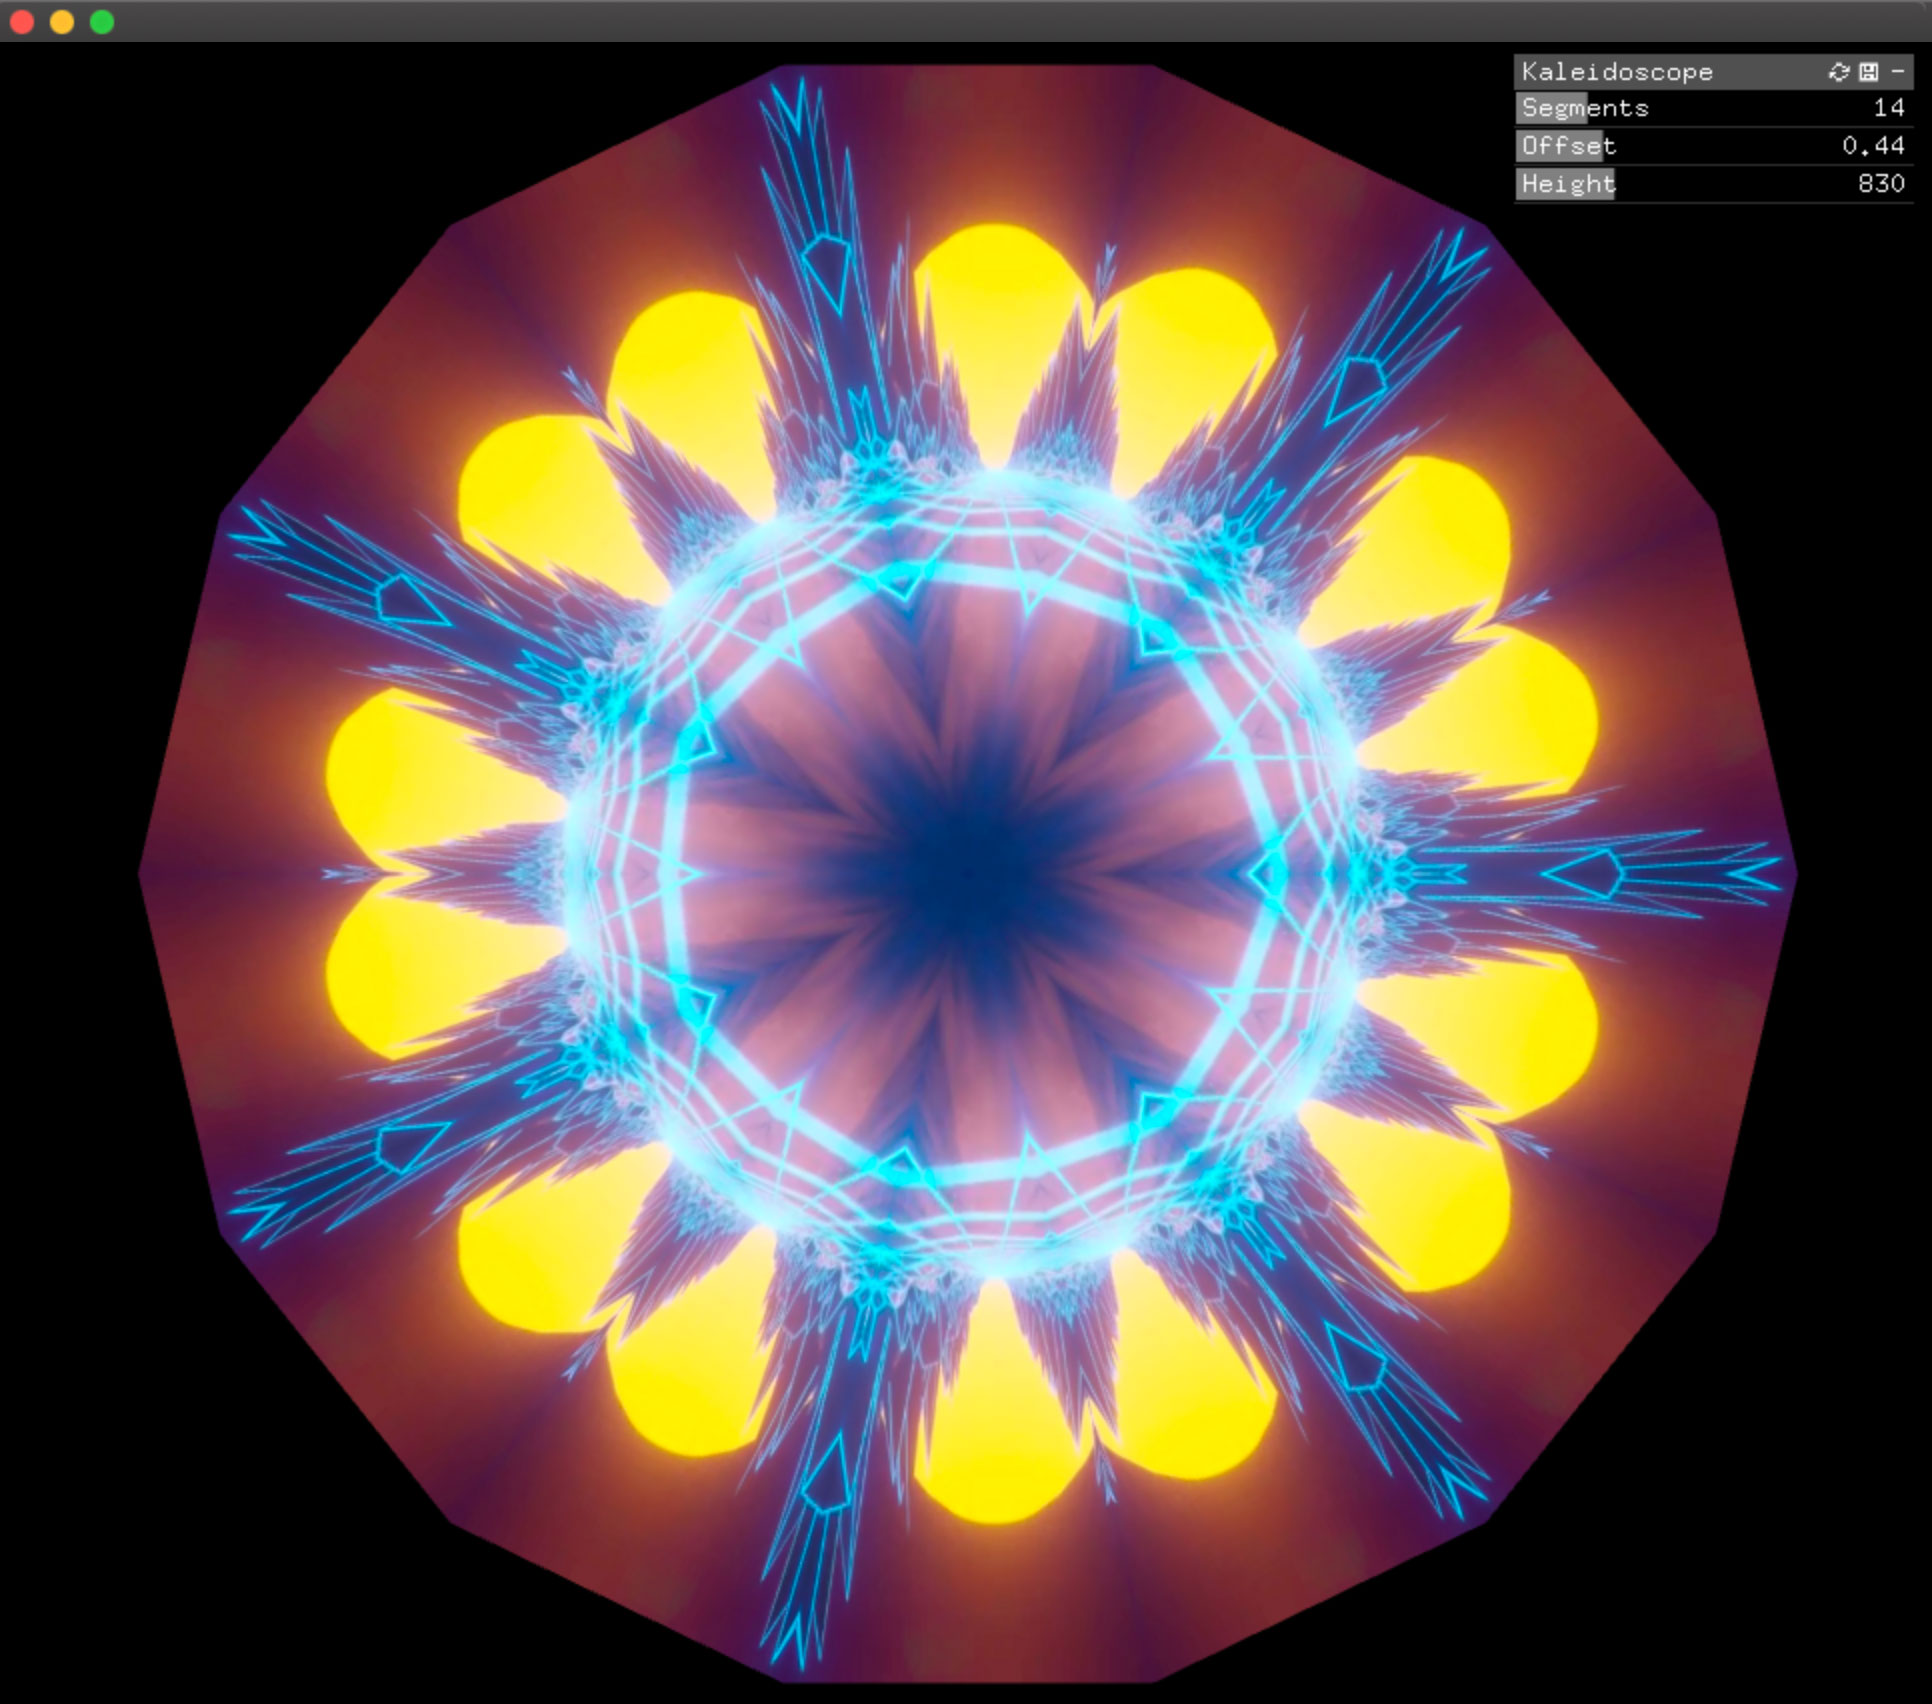Minimize the window with the yellow button

62,22
